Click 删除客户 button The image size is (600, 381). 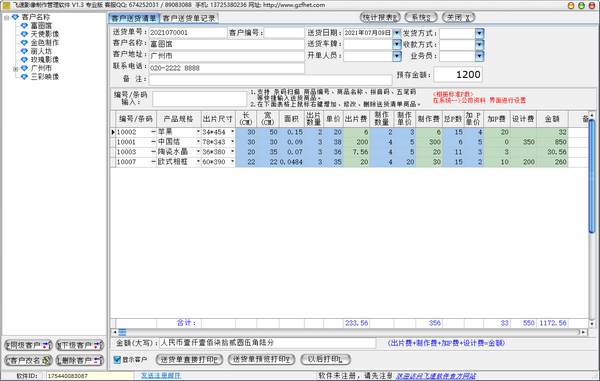(80, 360)
